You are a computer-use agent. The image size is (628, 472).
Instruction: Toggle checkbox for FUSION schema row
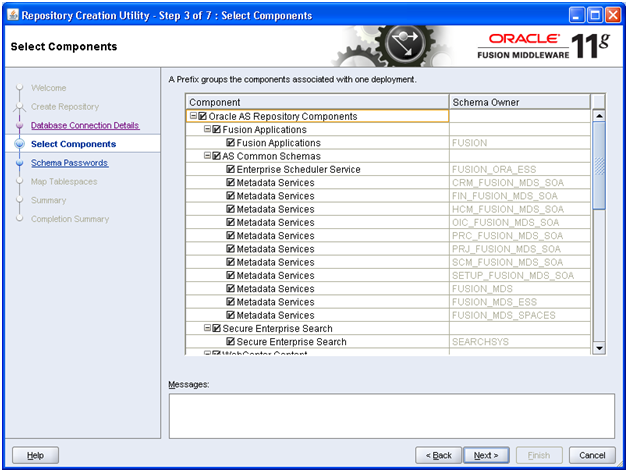coord(230,143)
